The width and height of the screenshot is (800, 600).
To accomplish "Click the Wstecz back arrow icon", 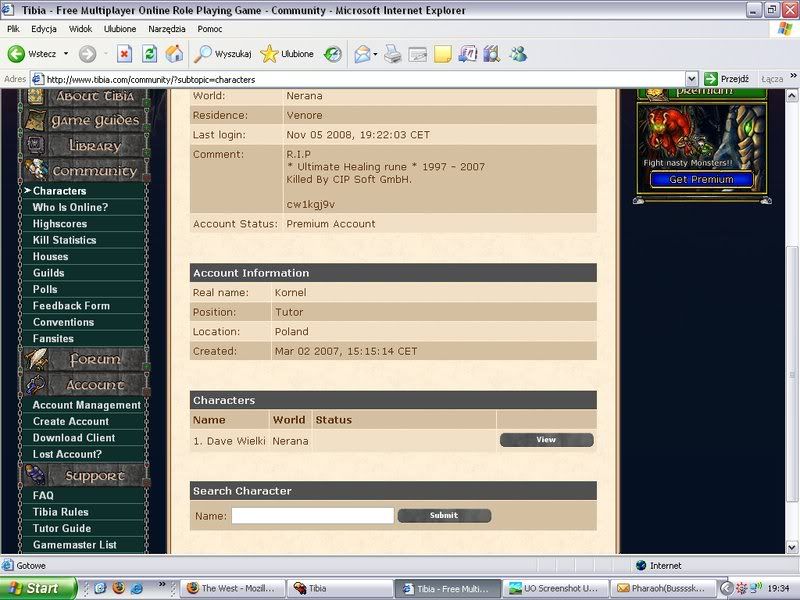I will pos(16,54).
